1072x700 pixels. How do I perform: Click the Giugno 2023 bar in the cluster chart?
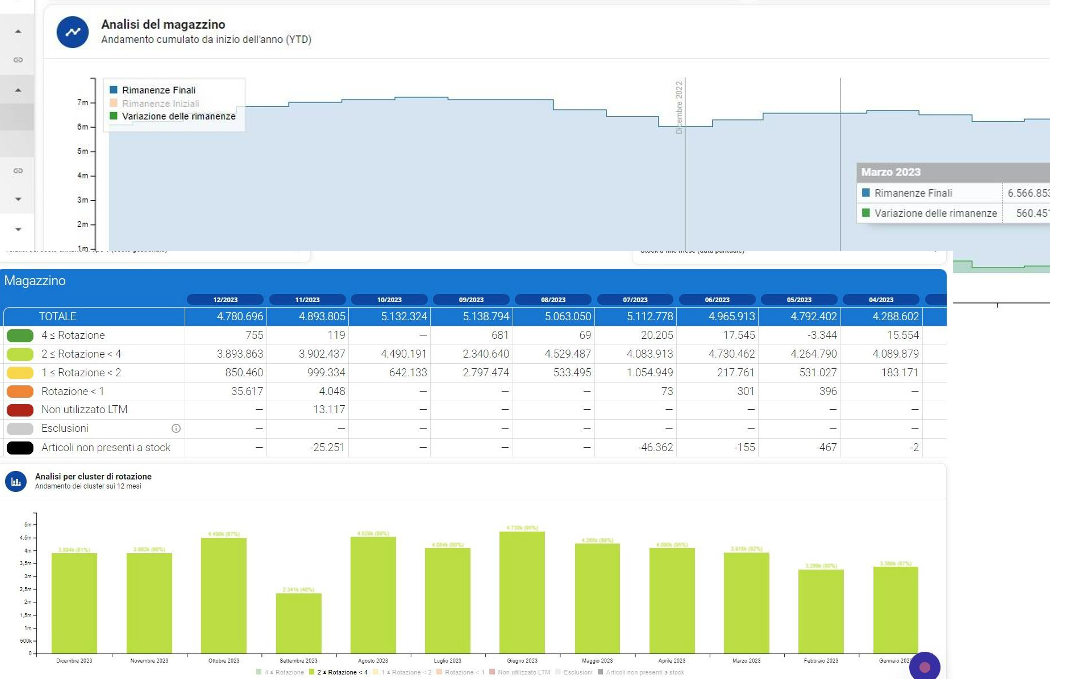pyautogui.click(x=522, y=592)
